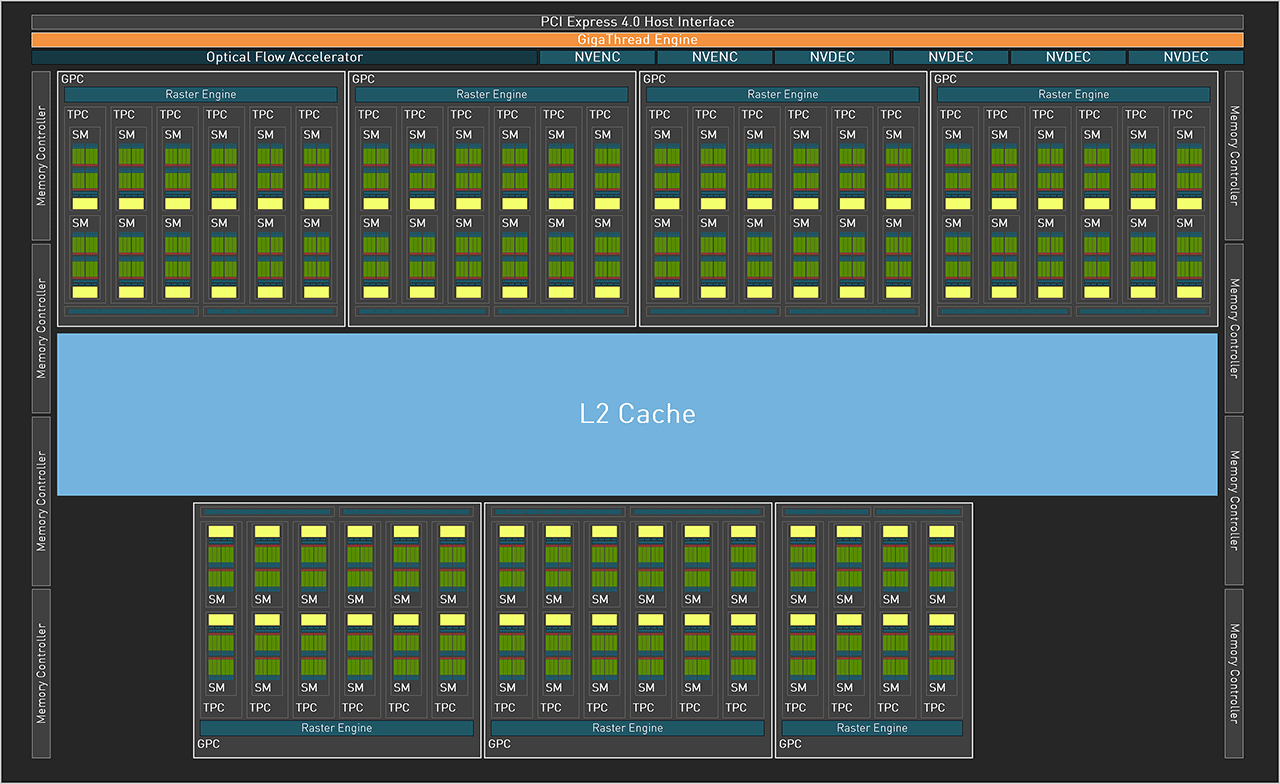
Task: Select the bottommost right Memory Controller
Action: [x=1234, y=672]
